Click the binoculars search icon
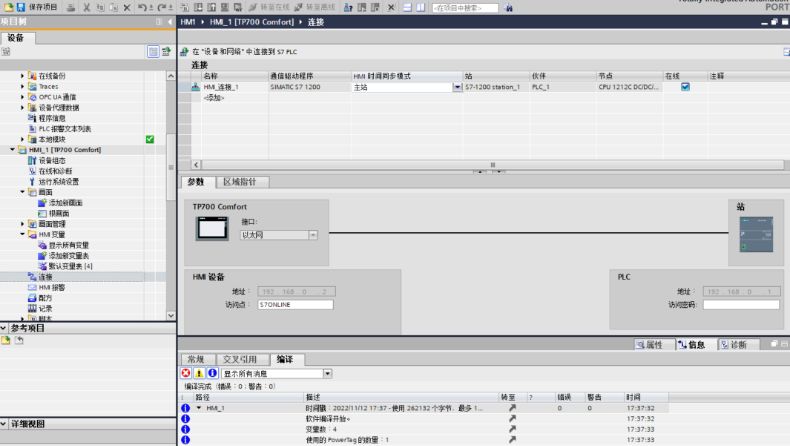The height and width of the screenshot is (446, 790). click(x=509, y=8)
